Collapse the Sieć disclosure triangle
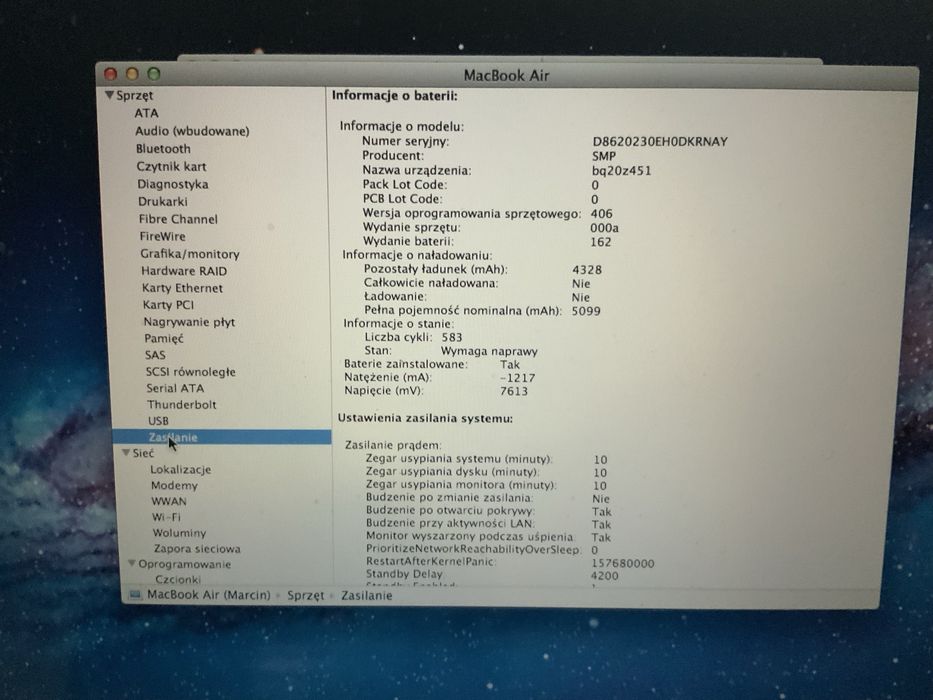Viewport: 933px width, 700px height. coord(126,452)
